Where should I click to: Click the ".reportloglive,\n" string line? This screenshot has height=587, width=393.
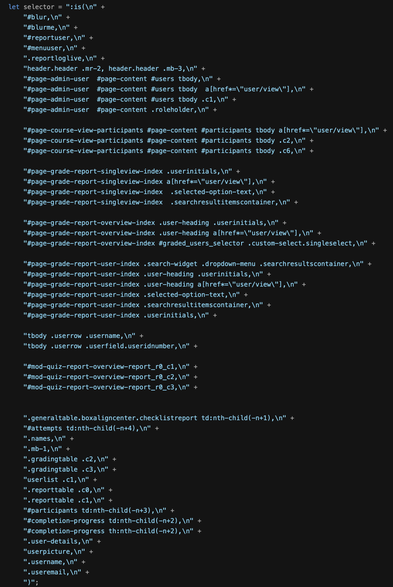pyautogui.click(x=64, y=58)
